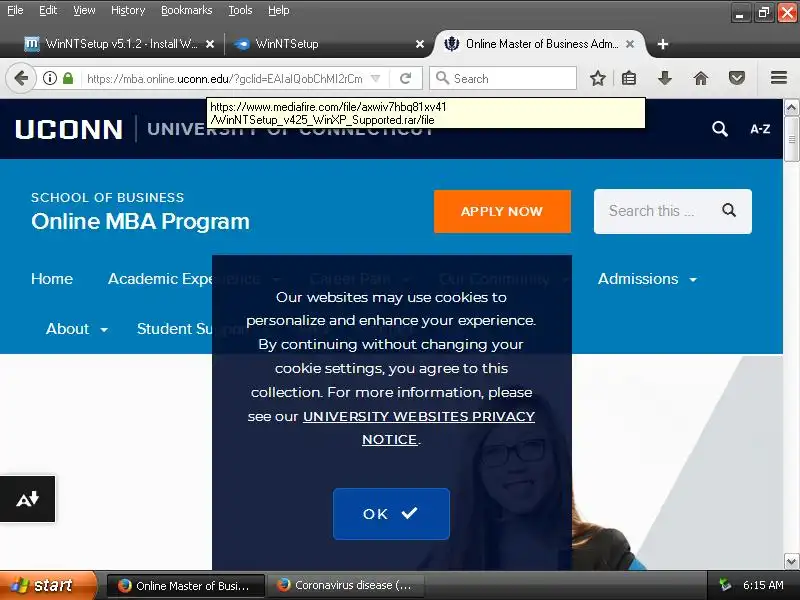
Task: Click the Pocket save icon
Action: pyautogui.click(x=737, y=79)
